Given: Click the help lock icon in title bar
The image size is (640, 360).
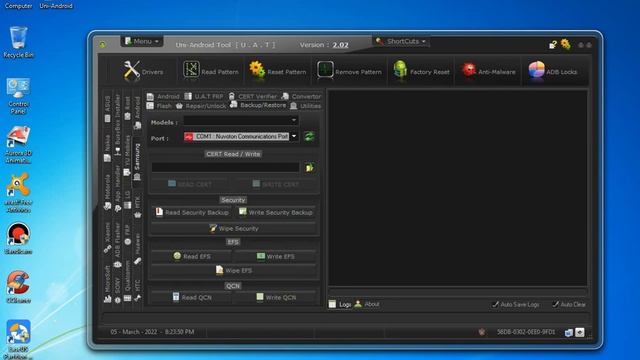Looking at the screenshot, I should (553, 44).
